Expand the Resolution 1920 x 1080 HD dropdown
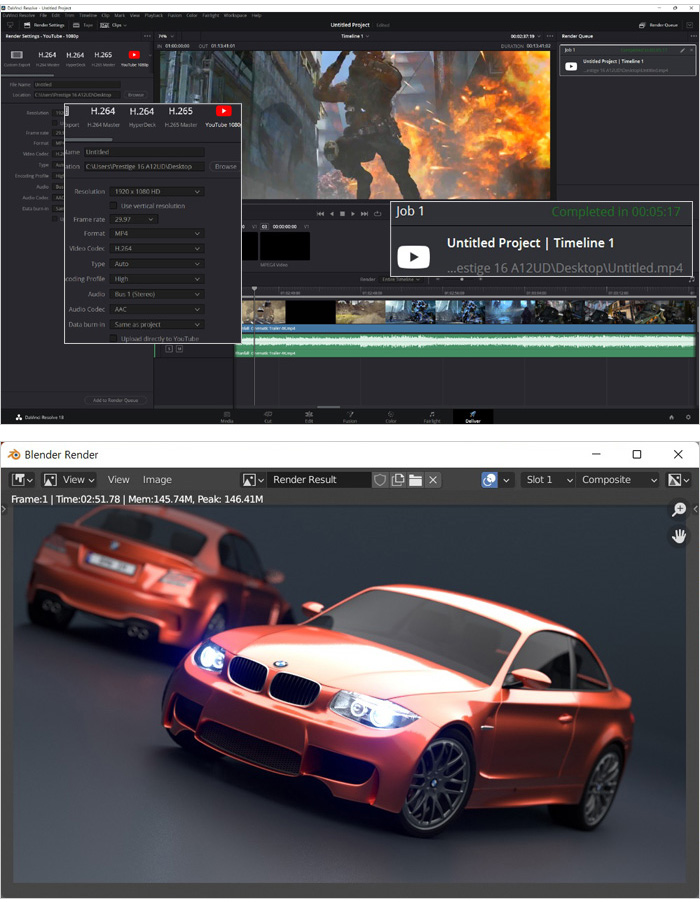700x902 pixels. pos(156,192)
